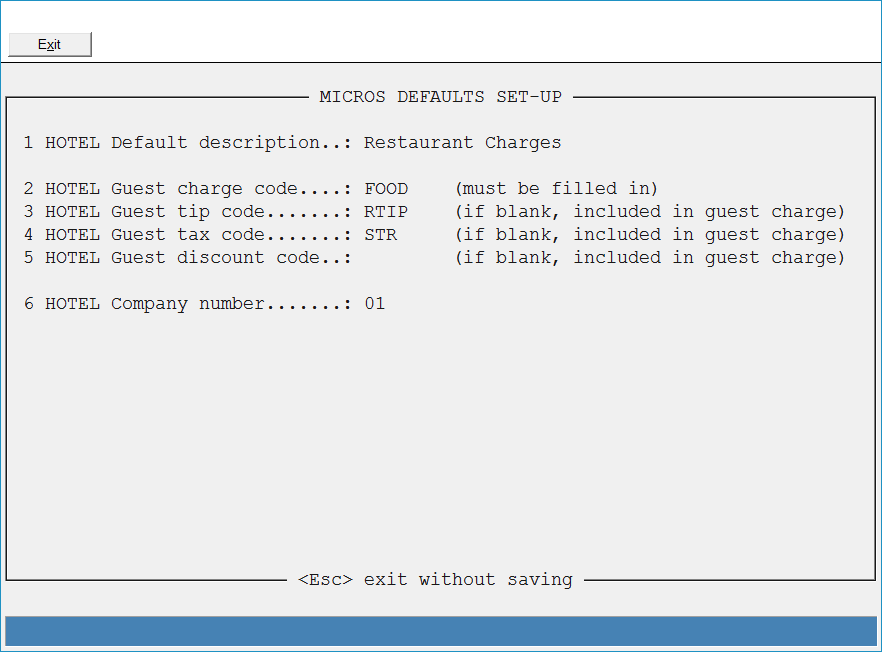Choose option 4 HOTEL Guest tax code
The width and height of the screenshot is (882, 652).
point(187,235)
